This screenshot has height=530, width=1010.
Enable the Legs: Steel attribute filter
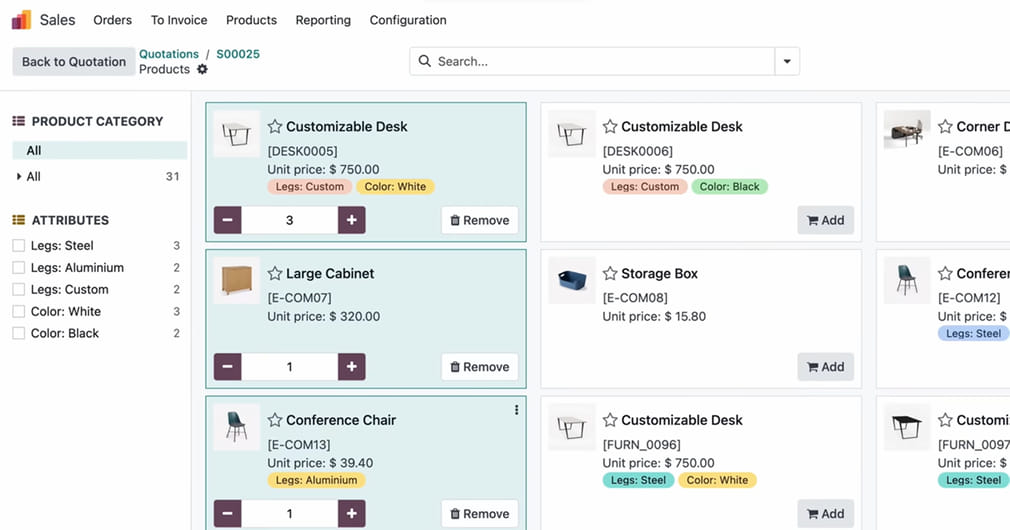(x=18, y=246)
